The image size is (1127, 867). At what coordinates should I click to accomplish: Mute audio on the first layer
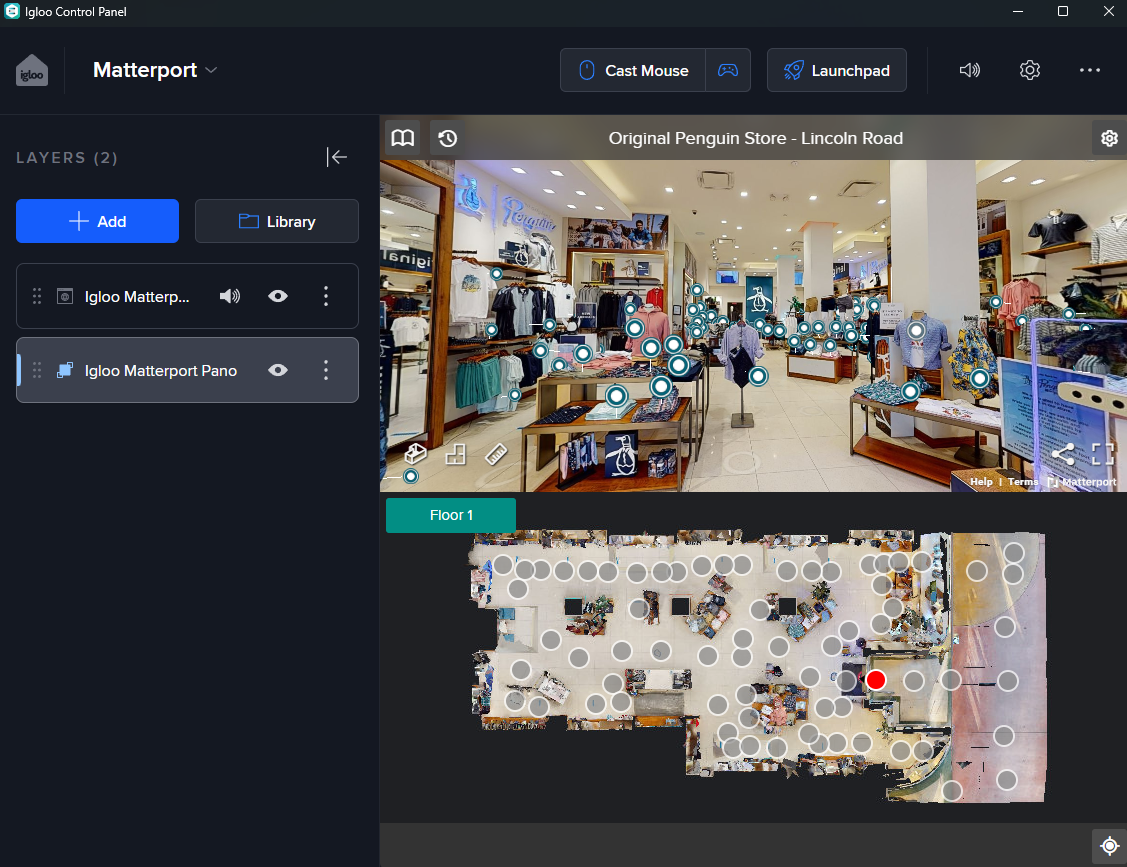click(x=230, y=296)
